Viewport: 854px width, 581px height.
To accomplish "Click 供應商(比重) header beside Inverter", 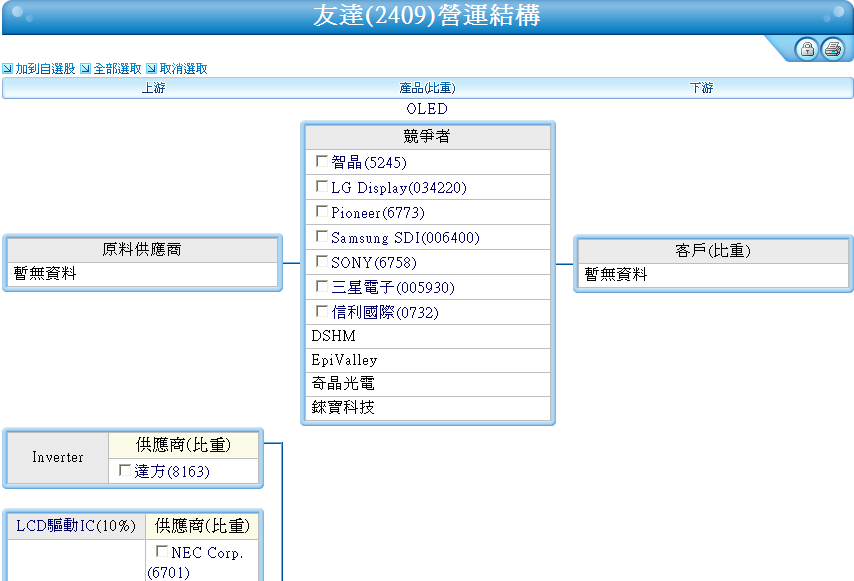I will coord(184,445).
